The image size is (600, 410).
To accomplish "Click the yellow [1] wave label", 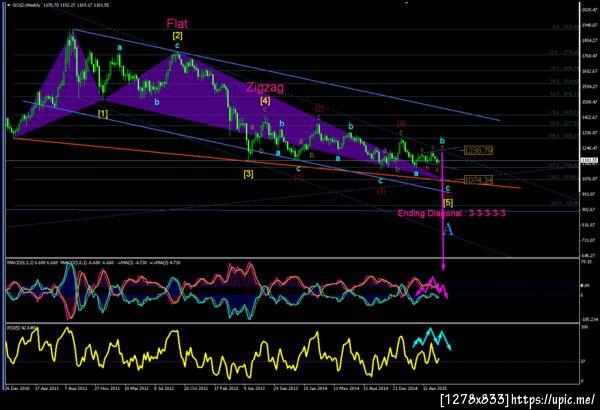I will (103, 114).
